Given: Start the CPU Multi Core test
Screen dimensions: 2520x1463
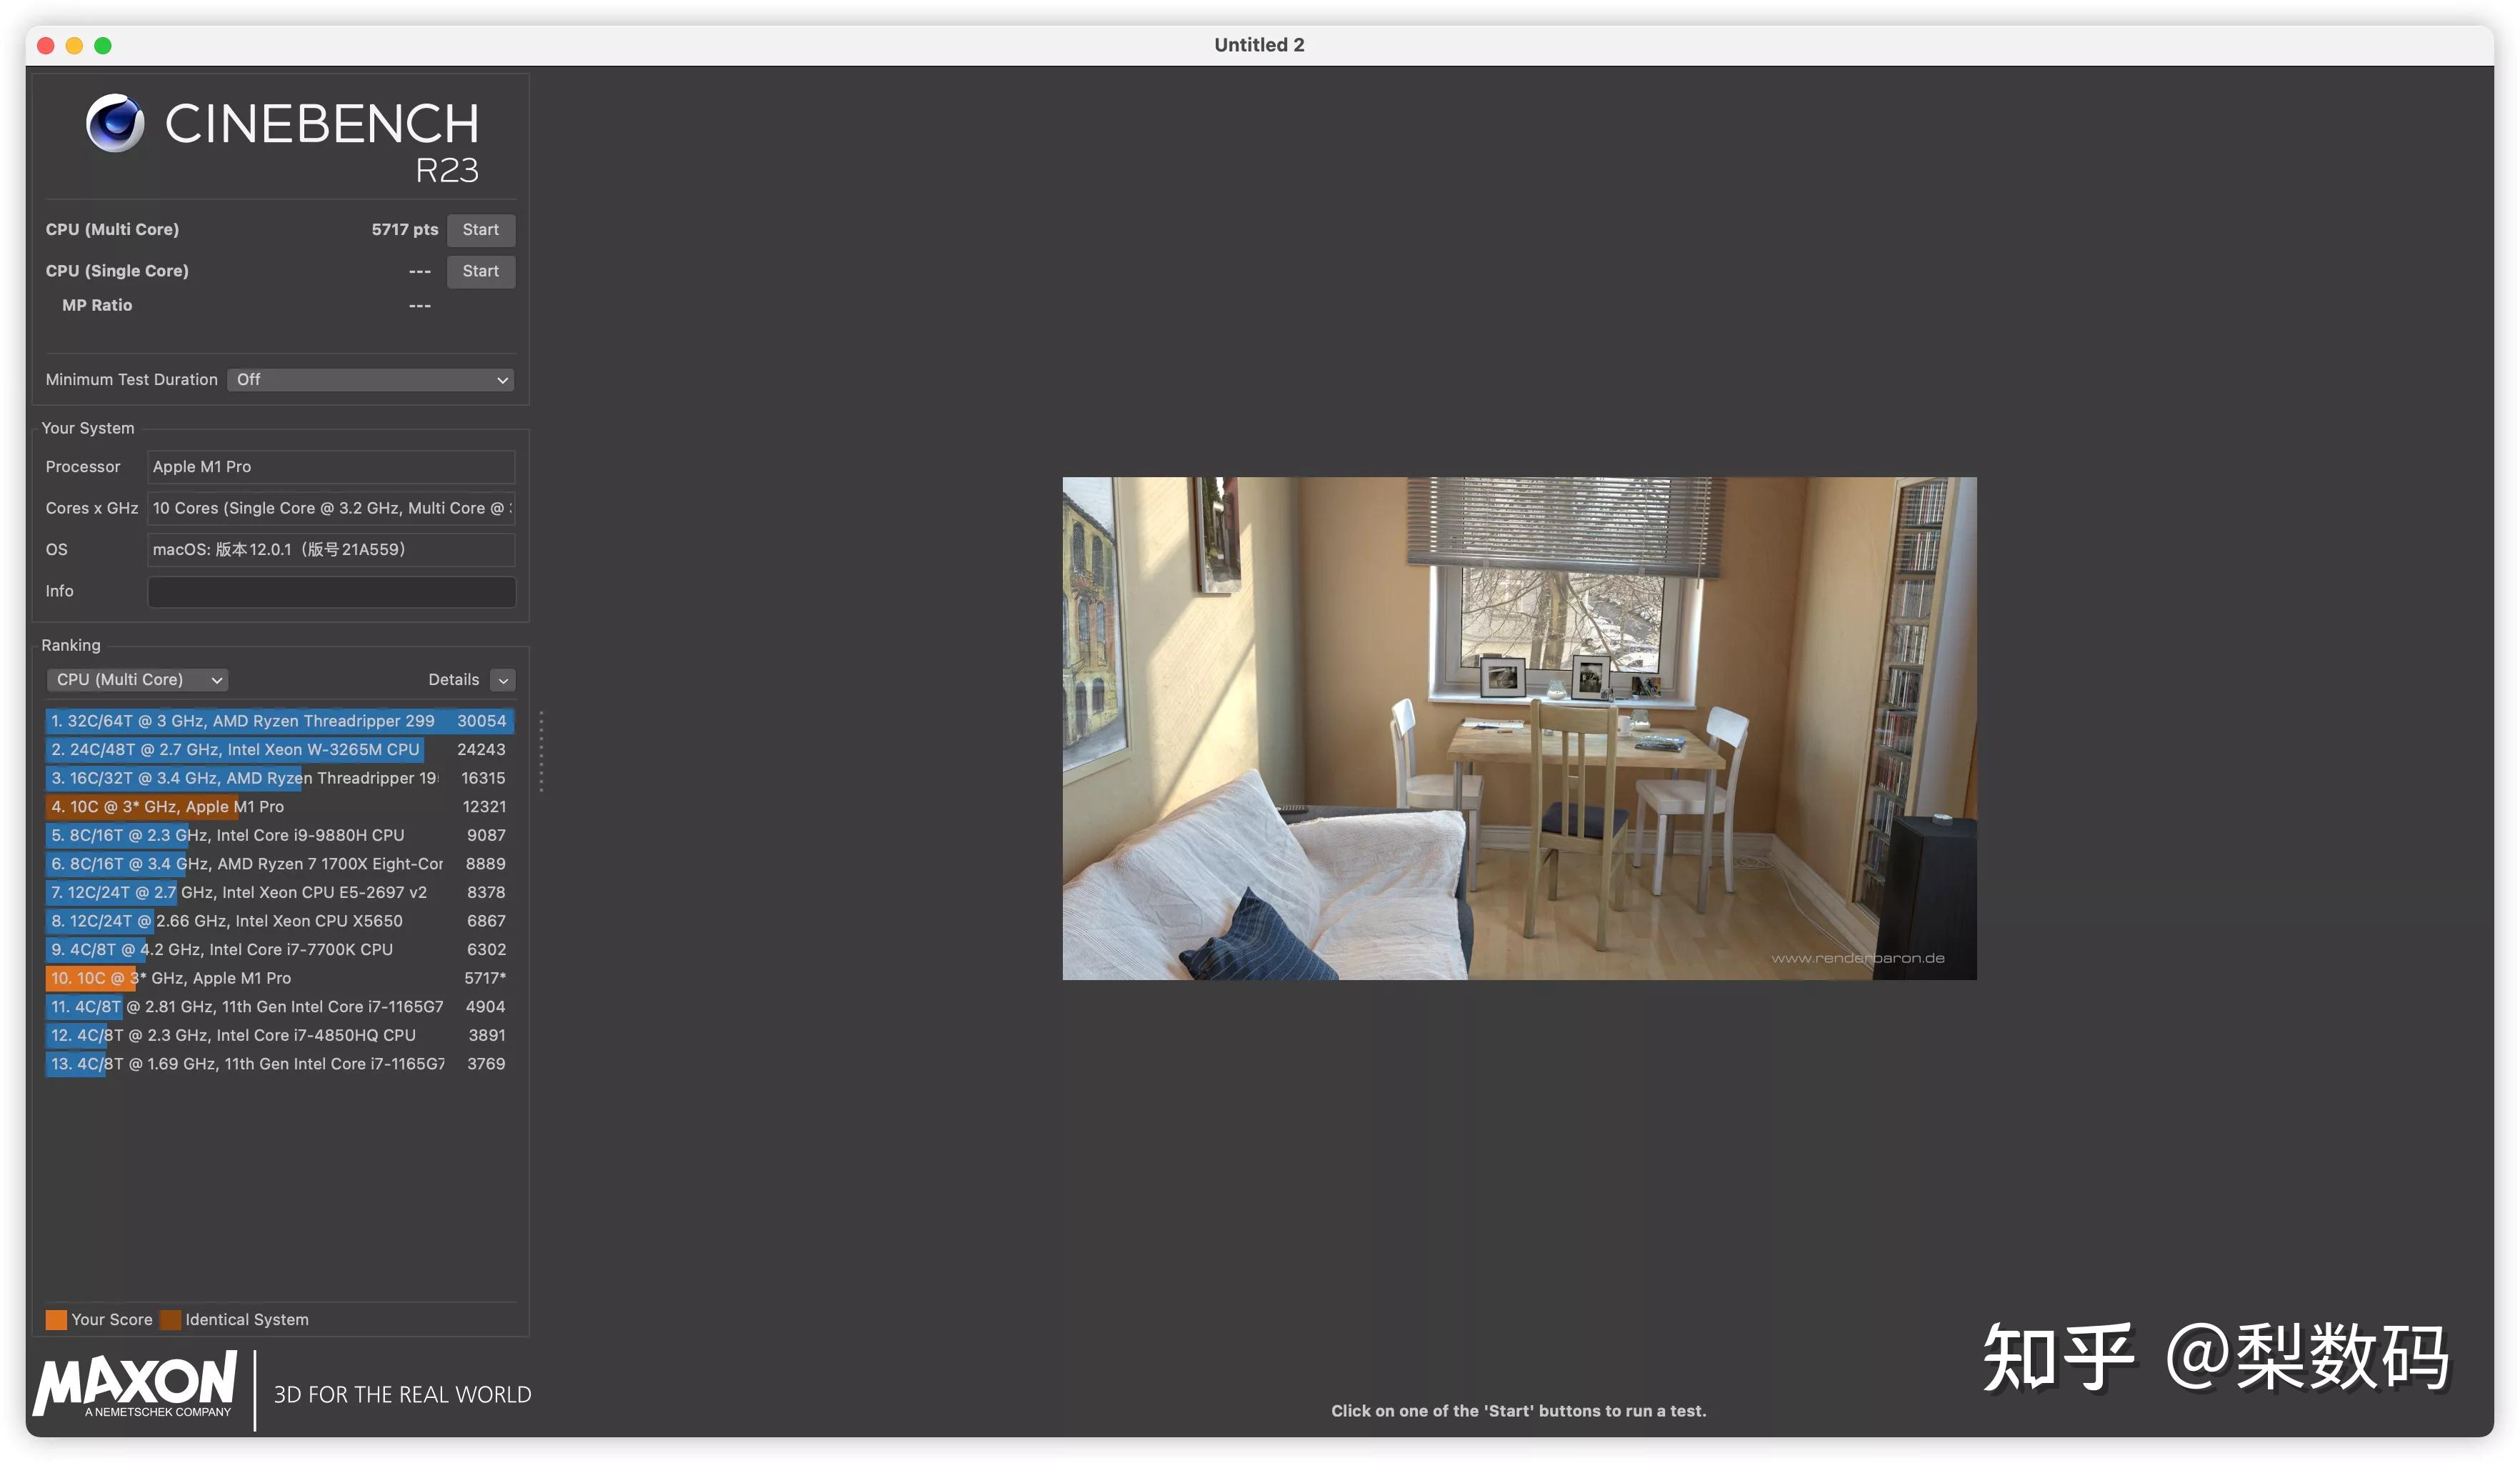Looking at the screenshot, I should point(480,230).
